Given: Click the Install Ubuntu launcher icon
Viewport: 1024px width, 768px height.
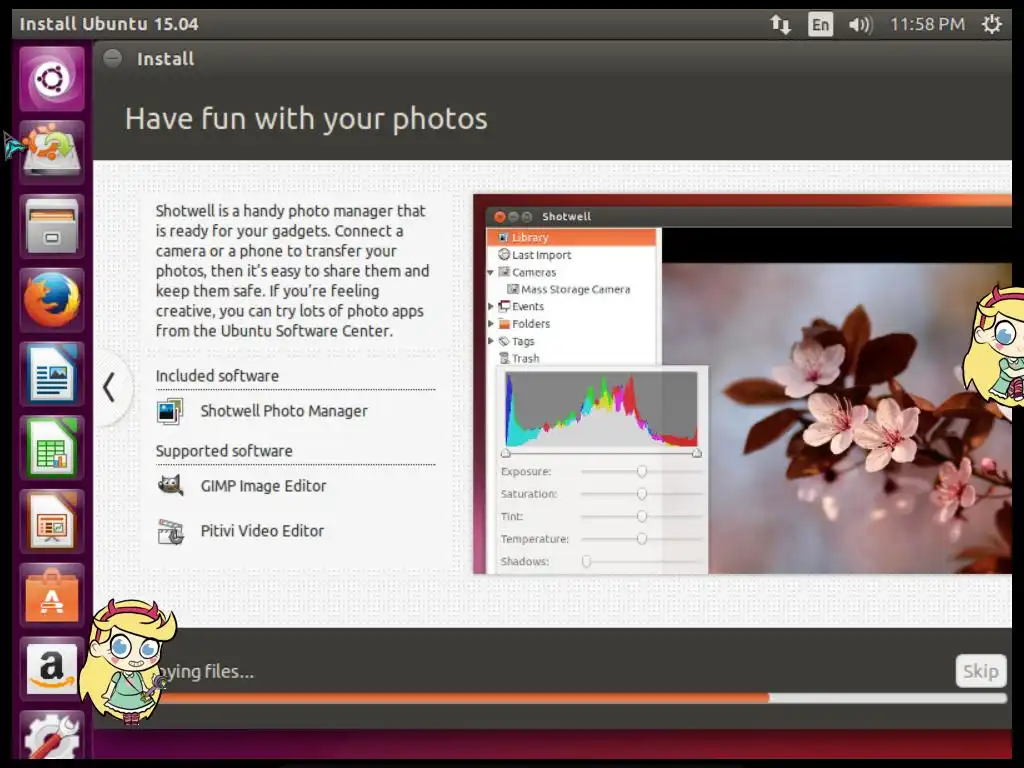Looking at the screenshot, I should click(52, 152).
